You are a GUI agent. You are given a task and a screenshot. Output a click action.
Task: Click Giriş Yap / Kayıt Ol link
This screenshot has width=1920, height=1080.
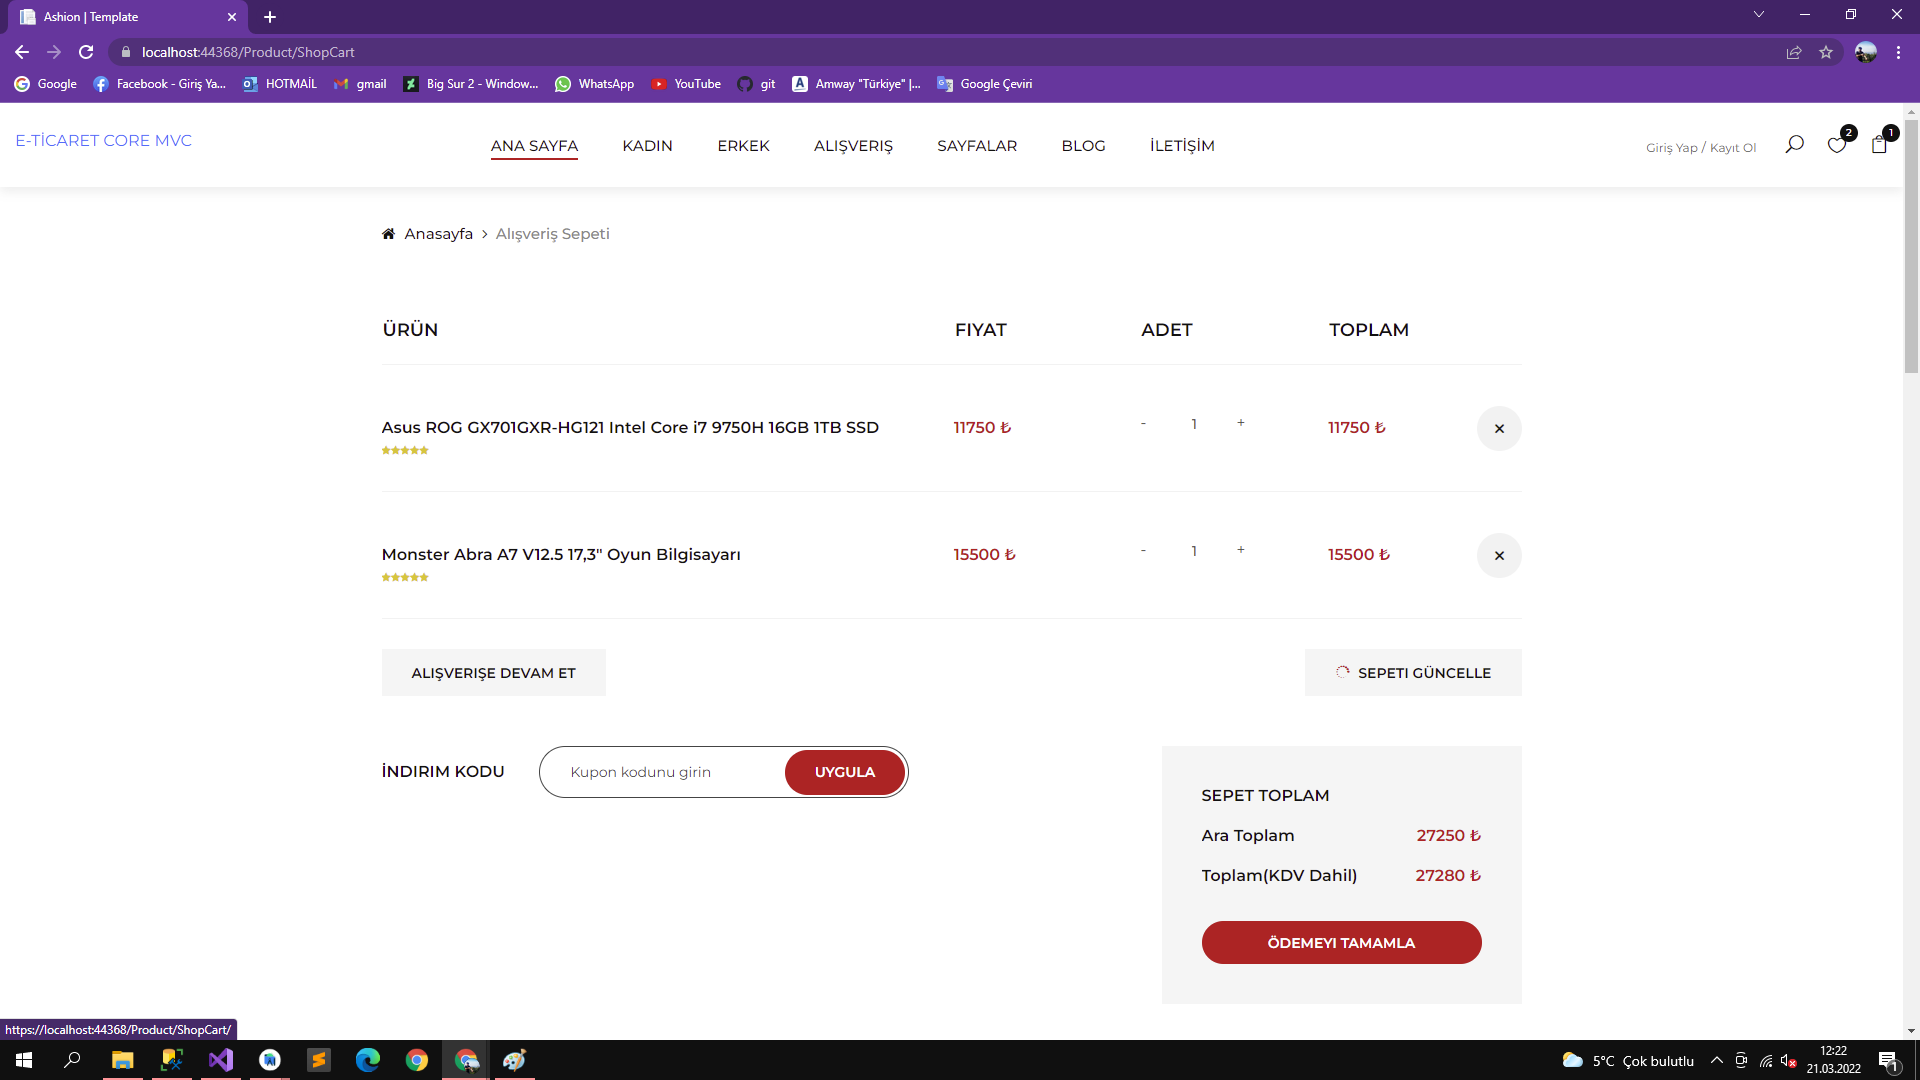[x=1701, y=148]
